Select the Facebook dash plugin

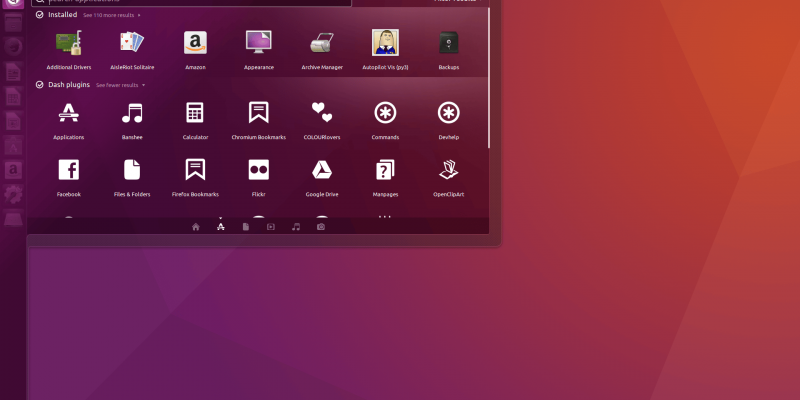[x=69, y=178]
